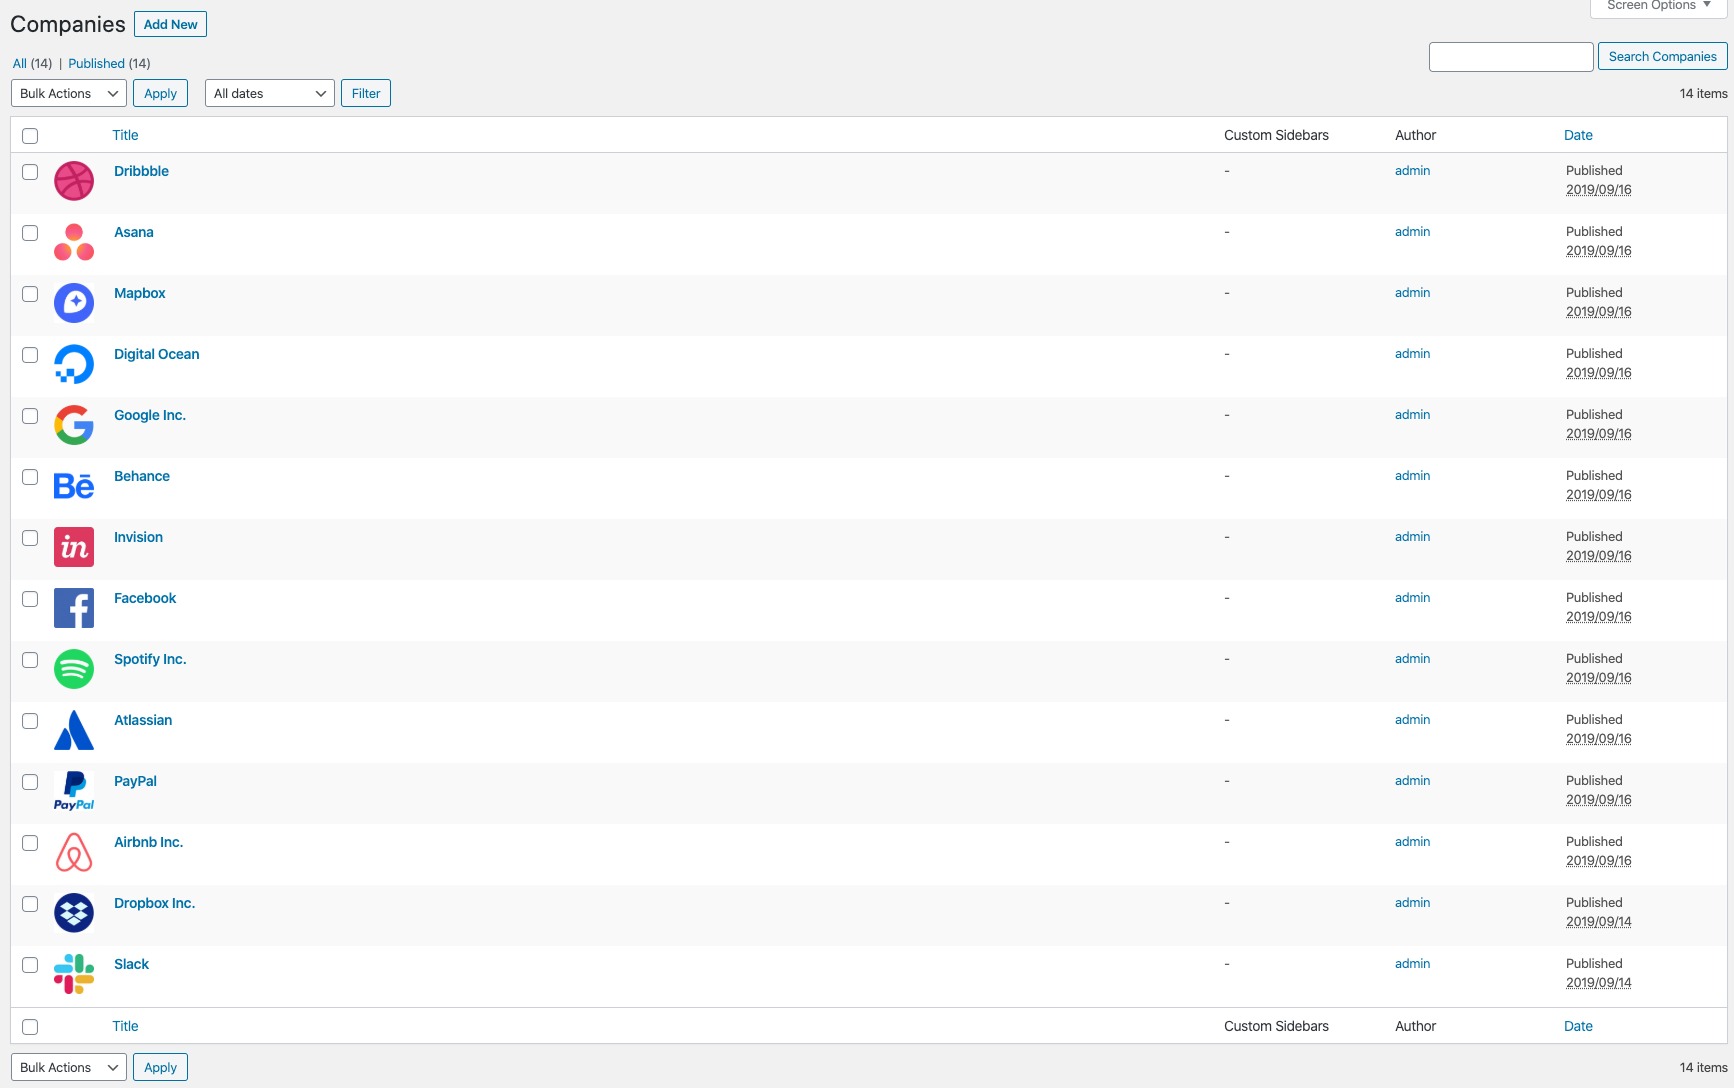Check the Mapbox row checkbox
The image size is (1734, 1088).
tap(30, 294)
